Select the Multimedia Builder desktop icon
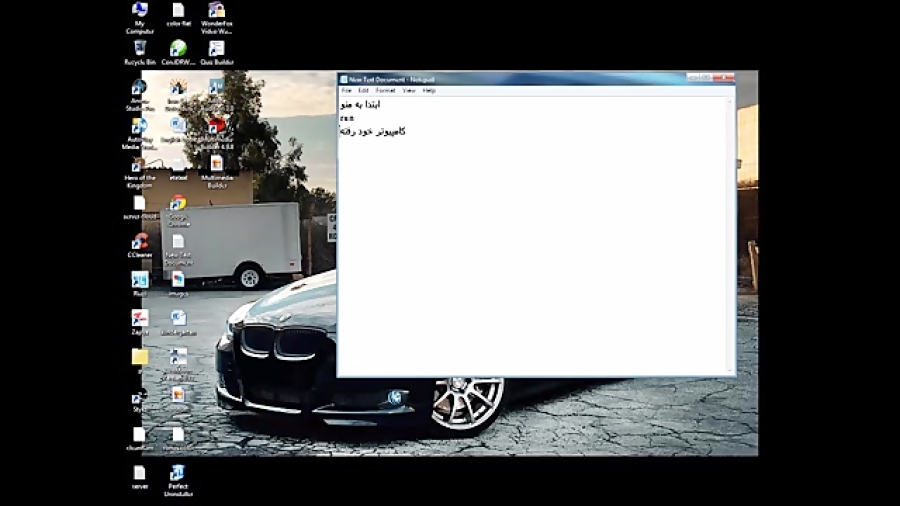The width and height of the screenshot is (900, 506). click(216, 172)
